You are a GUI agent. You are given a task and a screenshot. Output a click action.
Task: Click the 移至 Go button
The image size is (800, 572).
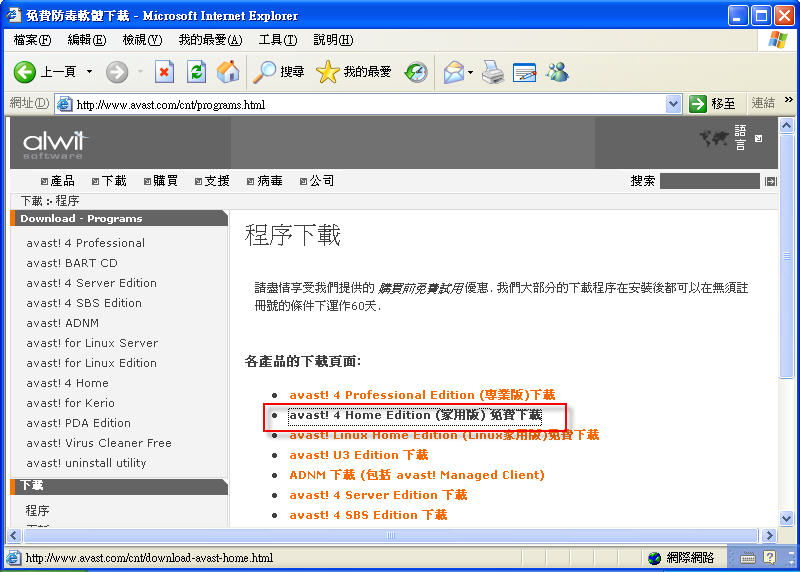712,104
